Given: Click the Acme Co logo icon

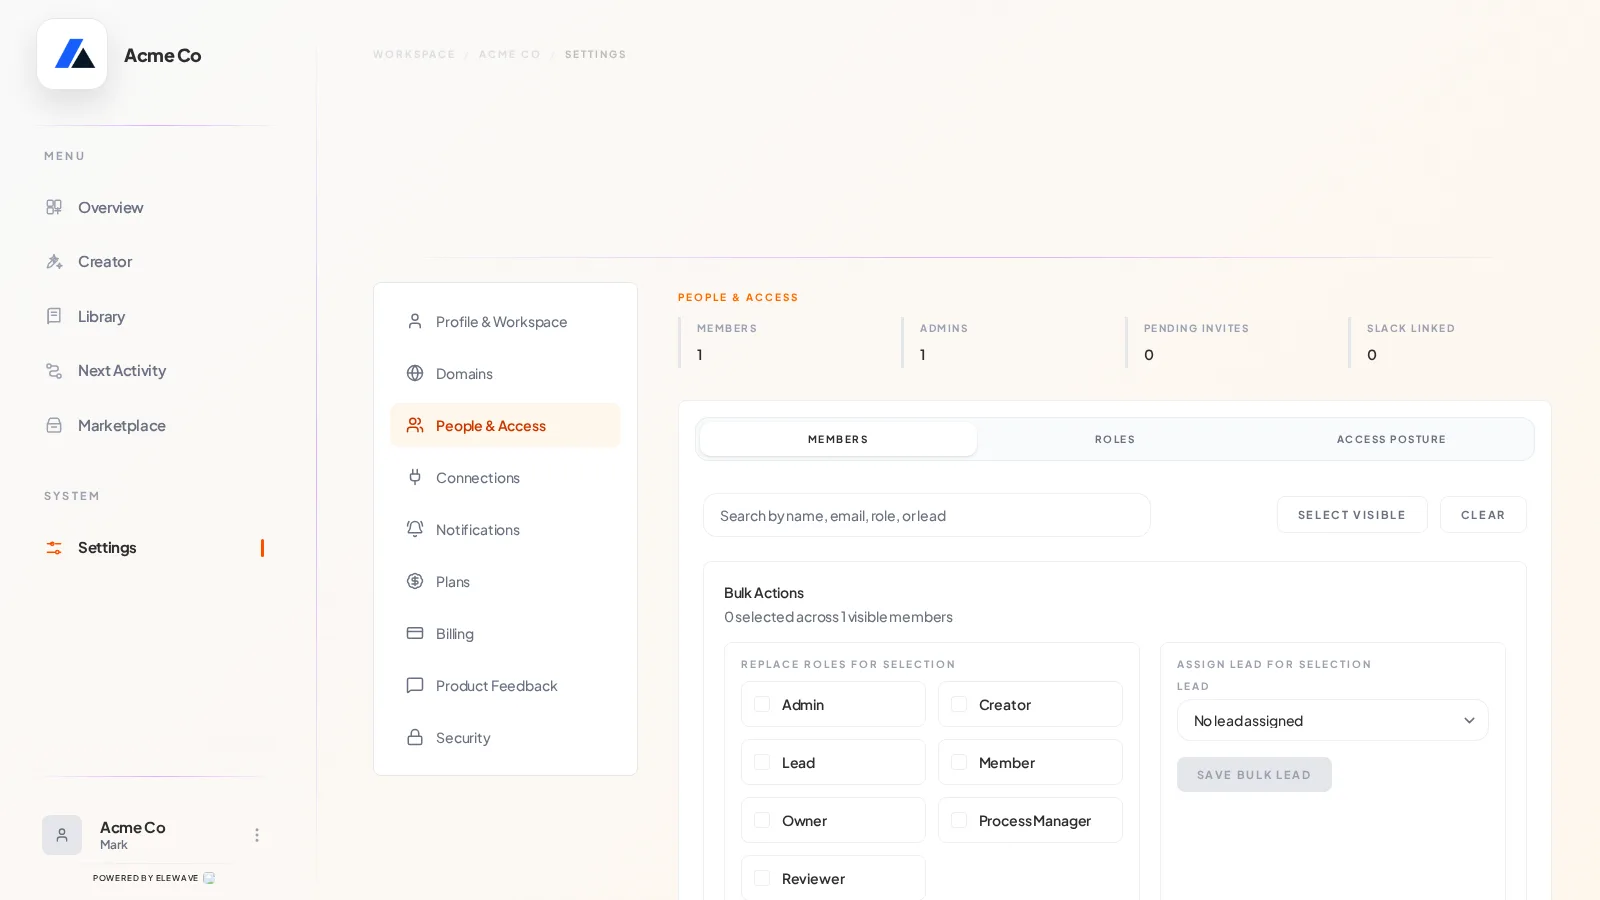Looking at the screenshot, I should (72, 54).
